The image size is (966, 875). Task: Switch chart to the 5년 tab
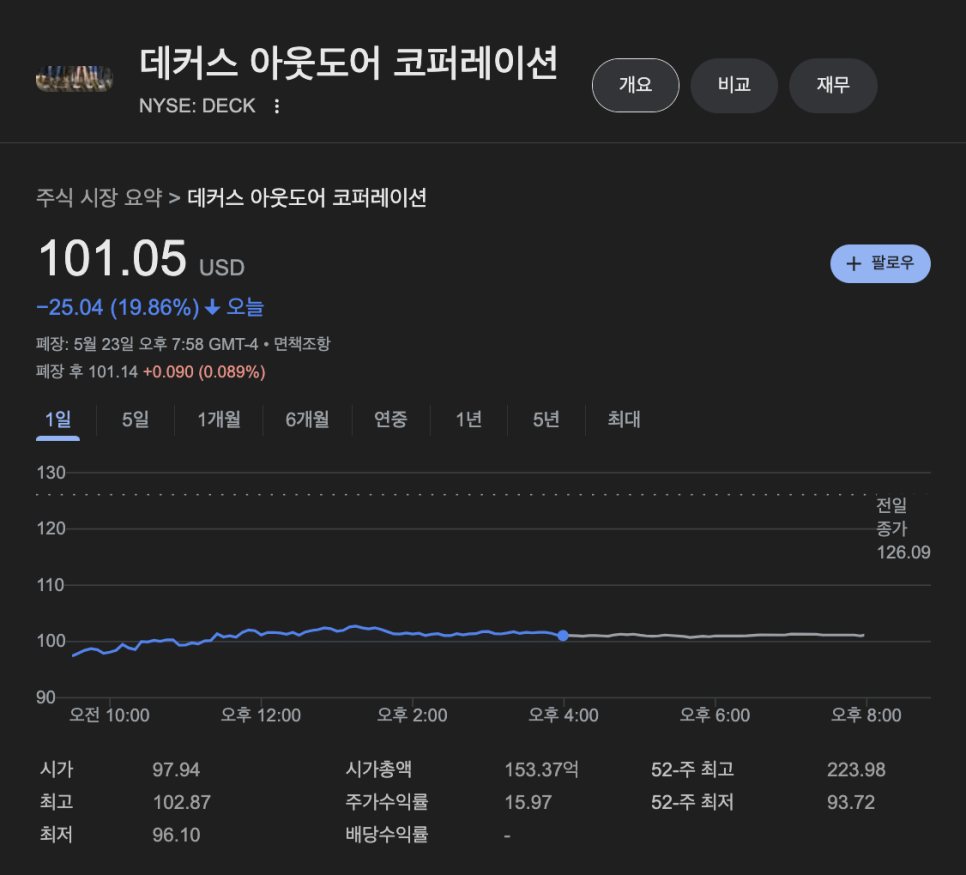[x=546, y=420]
